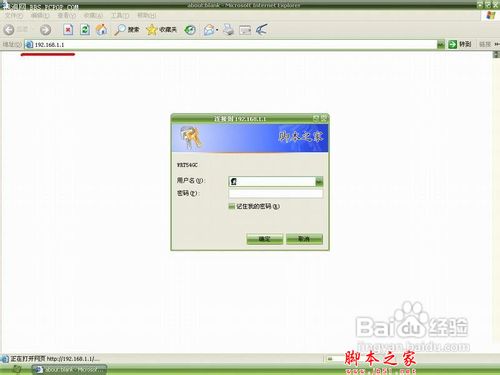Viewport: 500px width, 375px height.
Task: Open the View (查看) menu
Action: (x=66, y=16)
